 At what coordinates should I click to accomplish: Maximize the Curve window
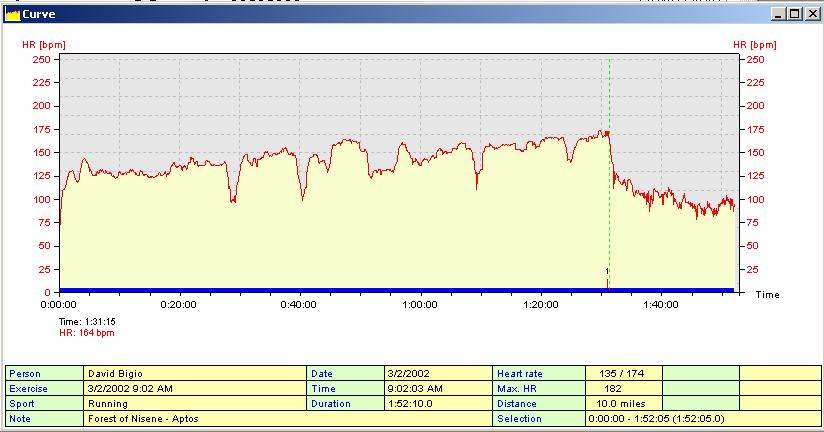click(x=794, y=14)
